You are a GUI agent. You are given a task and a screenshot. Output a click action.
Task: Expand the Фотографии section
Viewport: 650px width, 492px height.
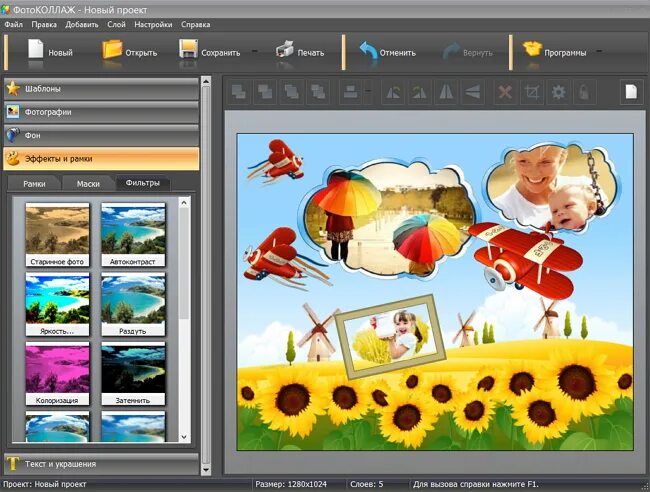click(101, 112)
